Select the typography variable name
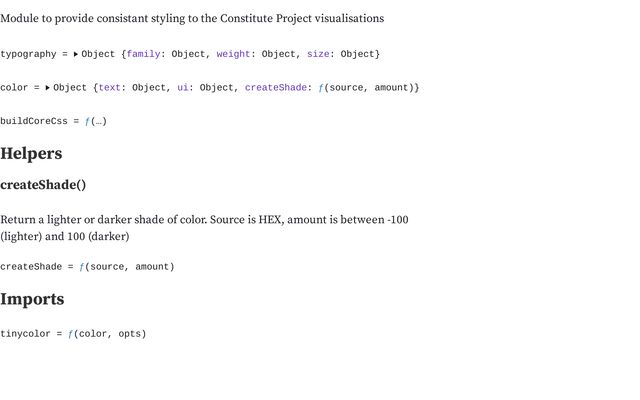The height and width of the screenshot is (400, 640). [28, 54]
